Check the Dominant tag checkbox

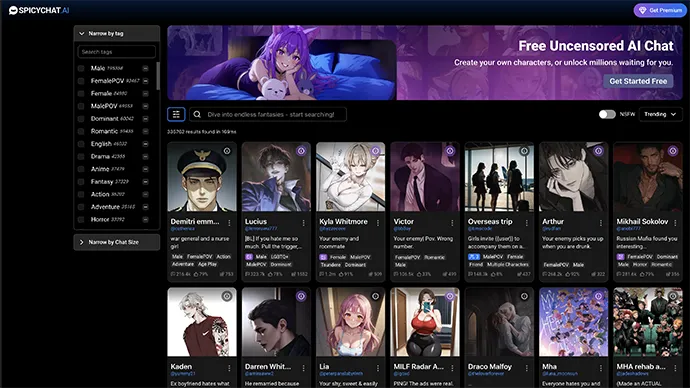click(81, 119)
